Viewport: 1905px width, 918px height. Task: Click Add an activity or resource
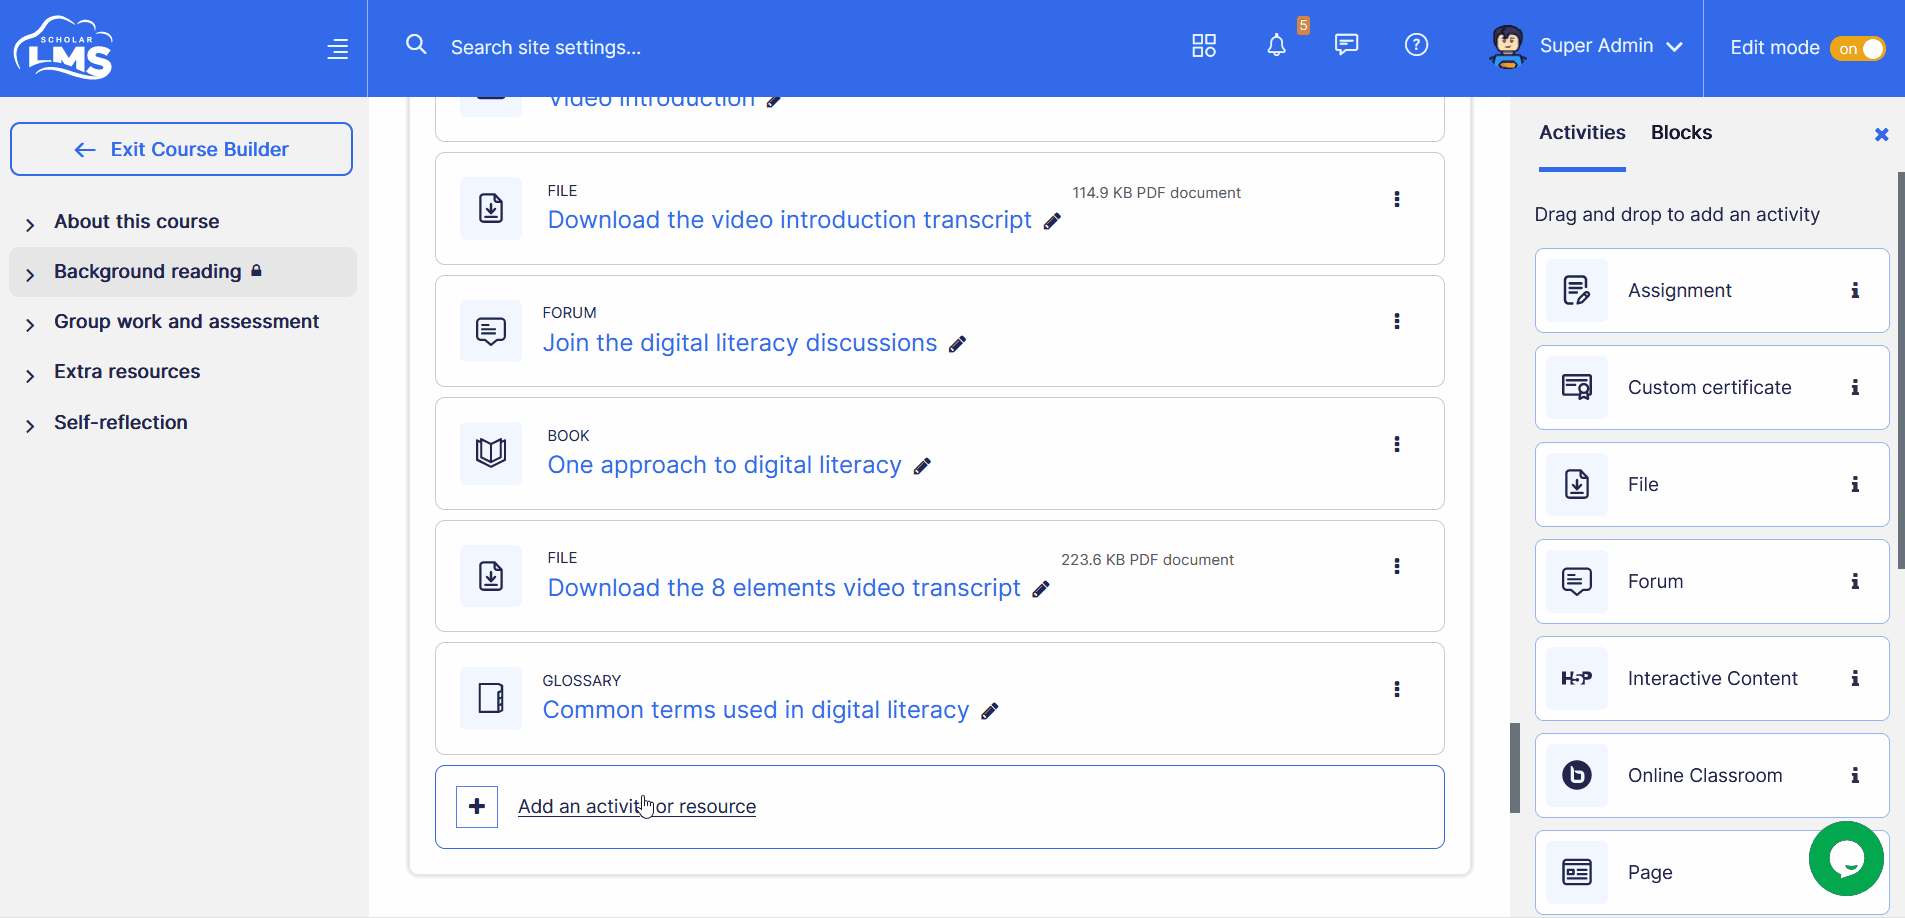click(636, 807)
